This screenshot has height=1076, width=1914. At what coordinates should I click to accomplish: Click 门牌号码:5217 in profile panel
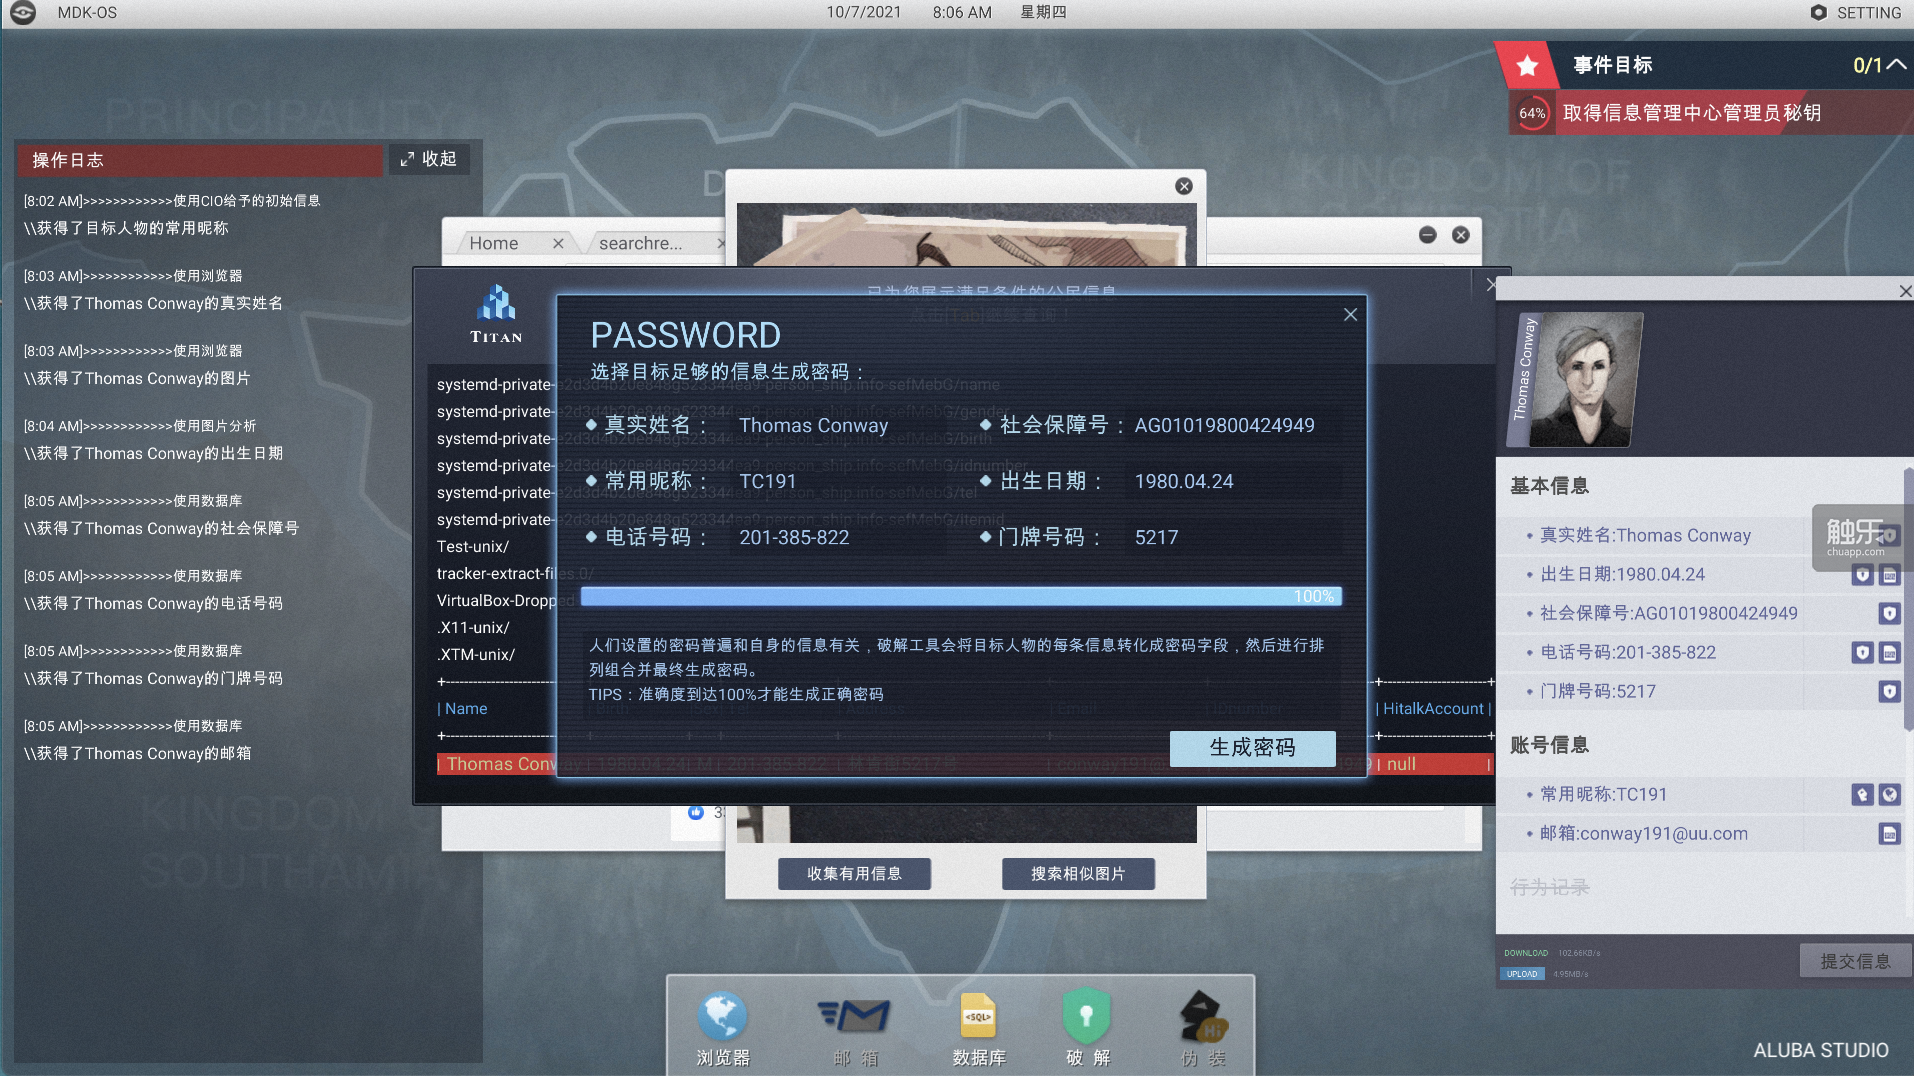coord(1597,692)
